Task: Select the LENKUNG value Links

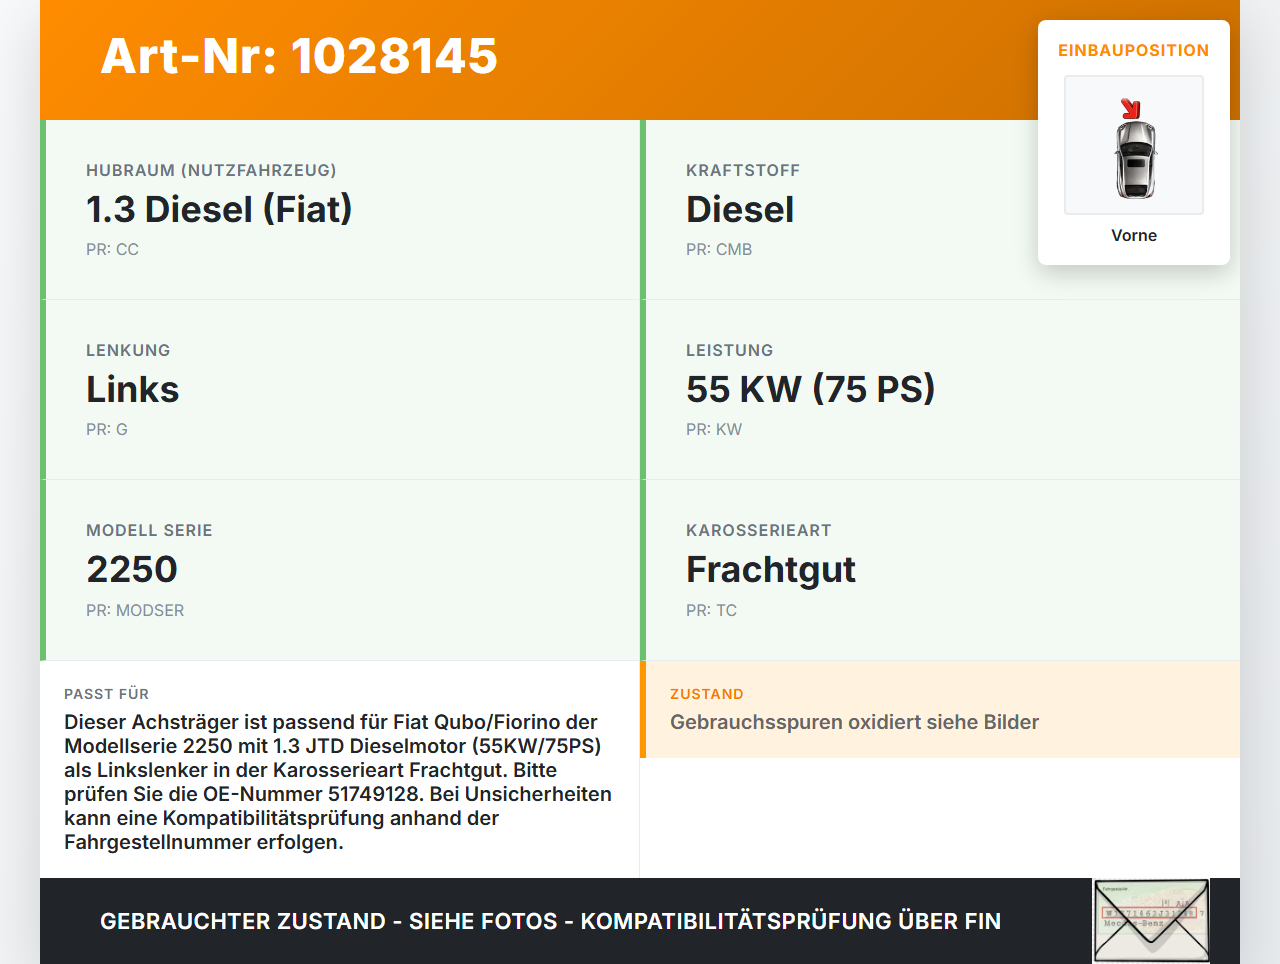Action: point(133,389)
